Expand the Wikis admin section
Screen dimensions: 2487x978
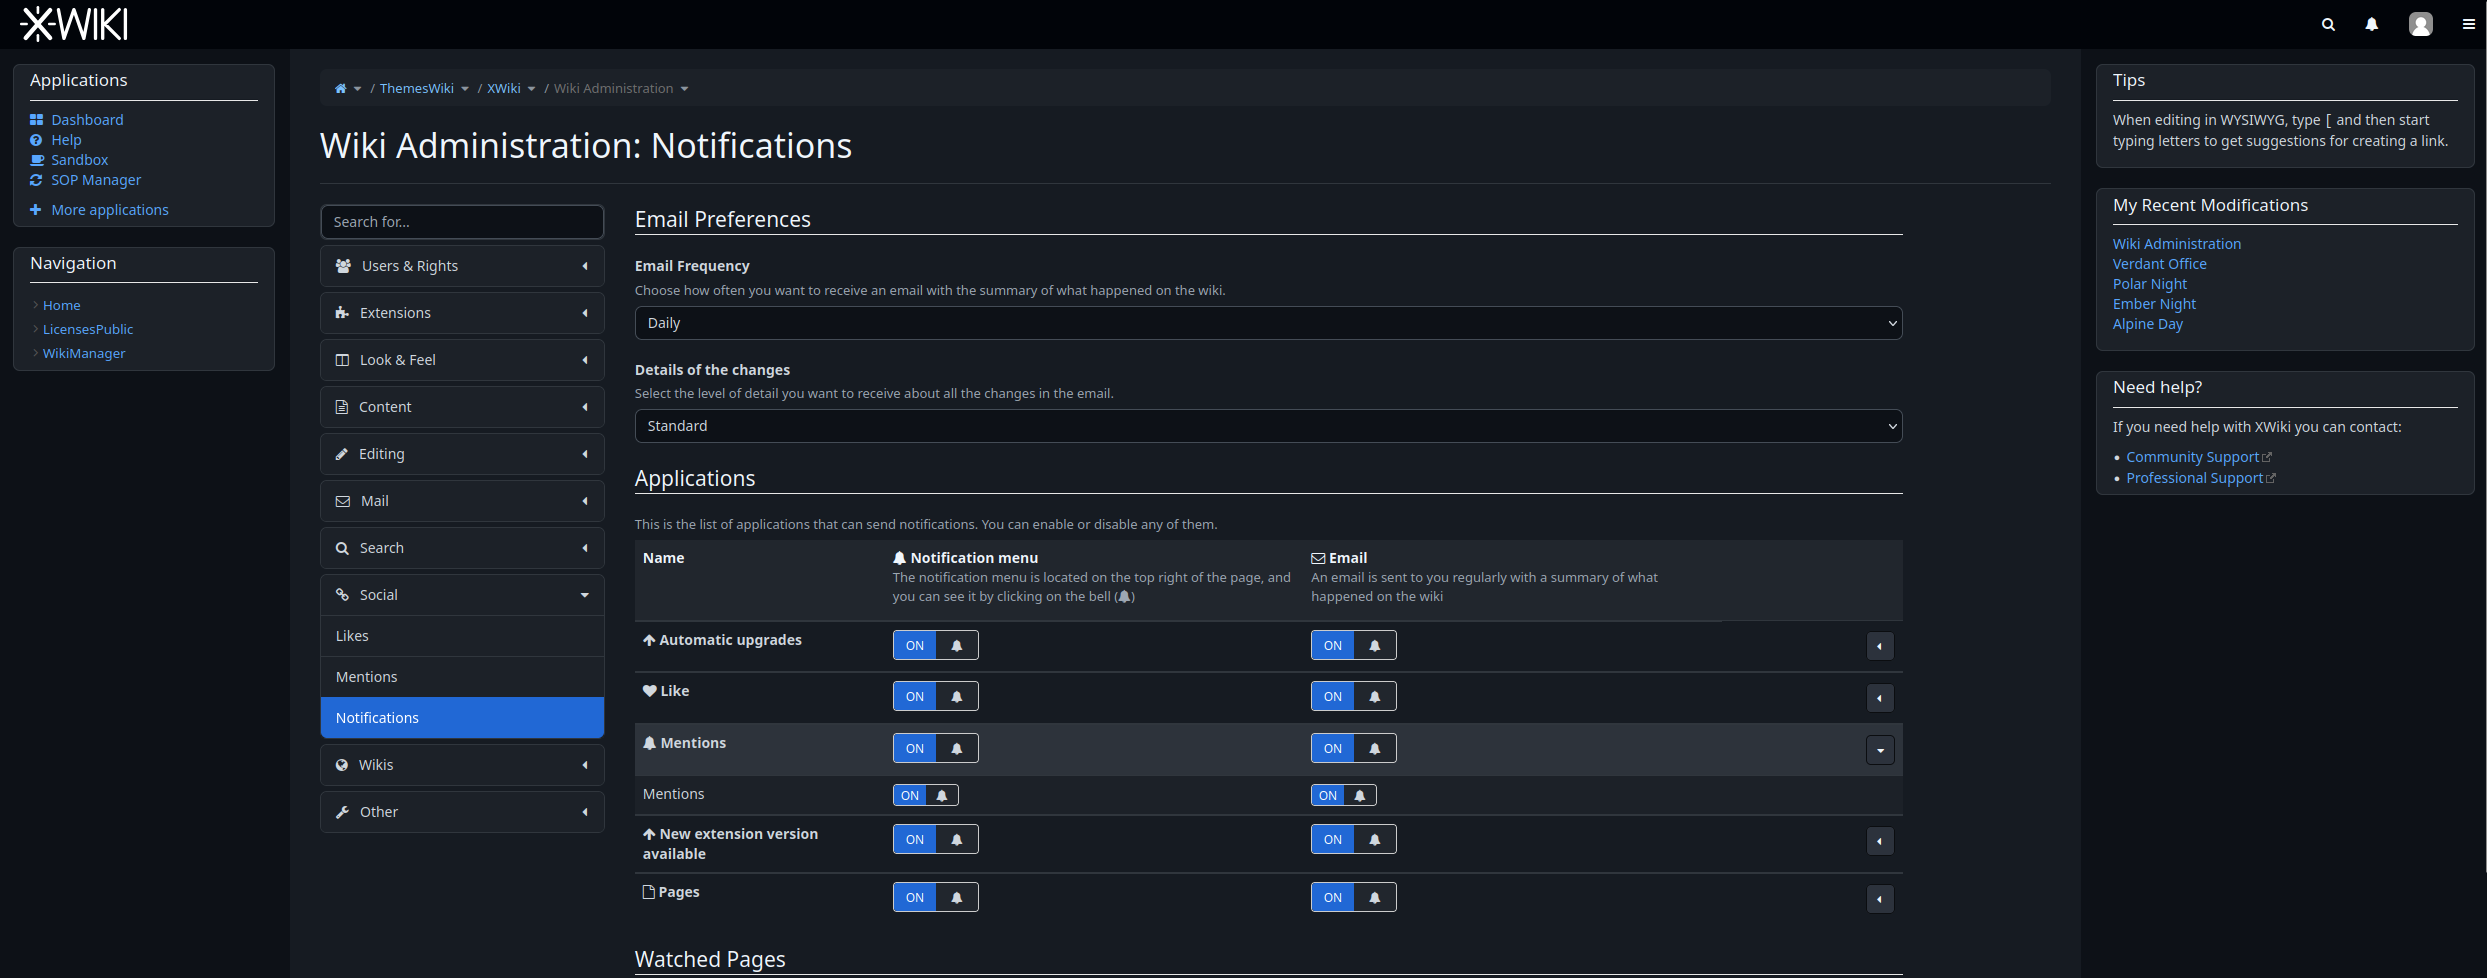pyautogui.click(x=462, y=765)
